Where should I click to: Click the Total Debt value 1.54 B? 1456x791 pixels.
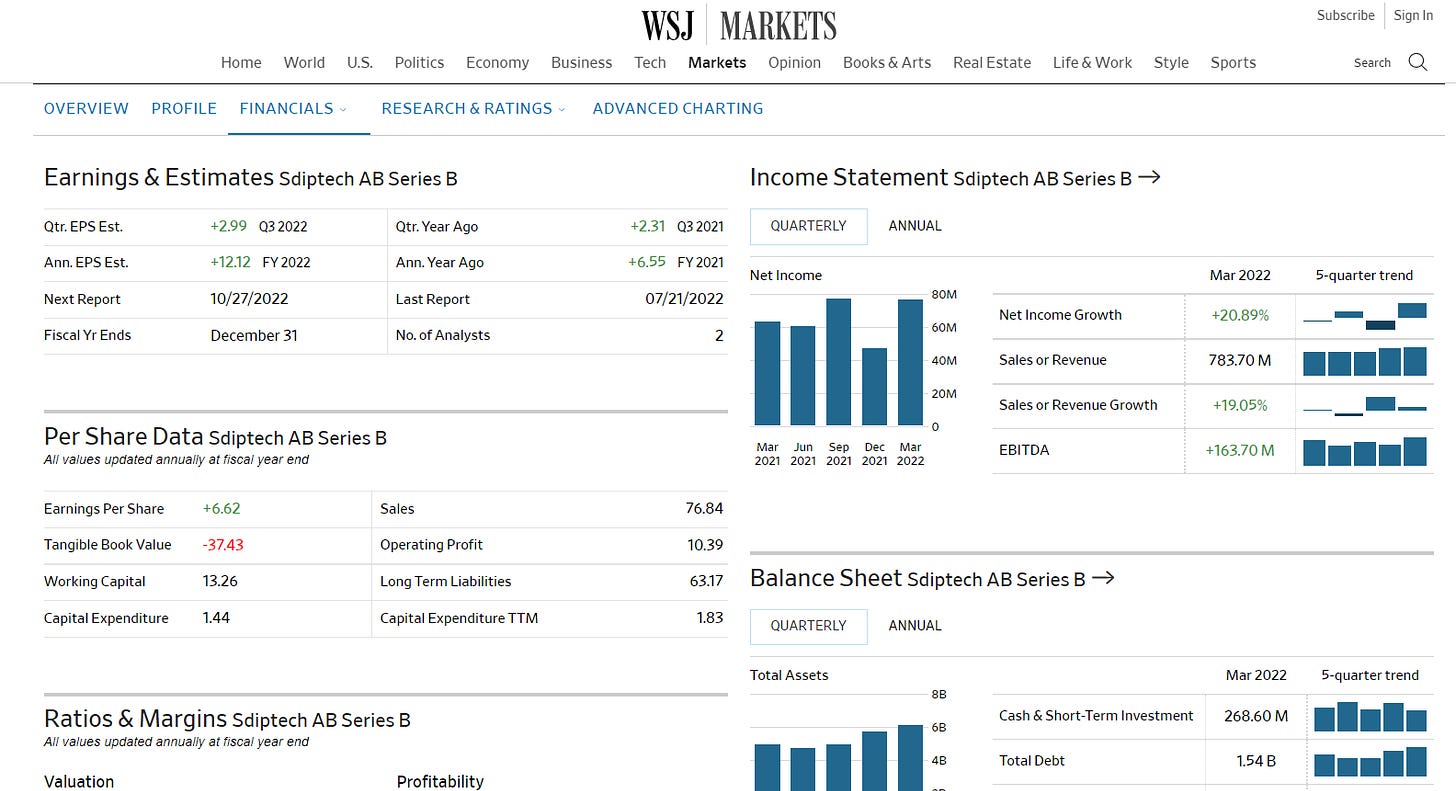point(1256,761)
